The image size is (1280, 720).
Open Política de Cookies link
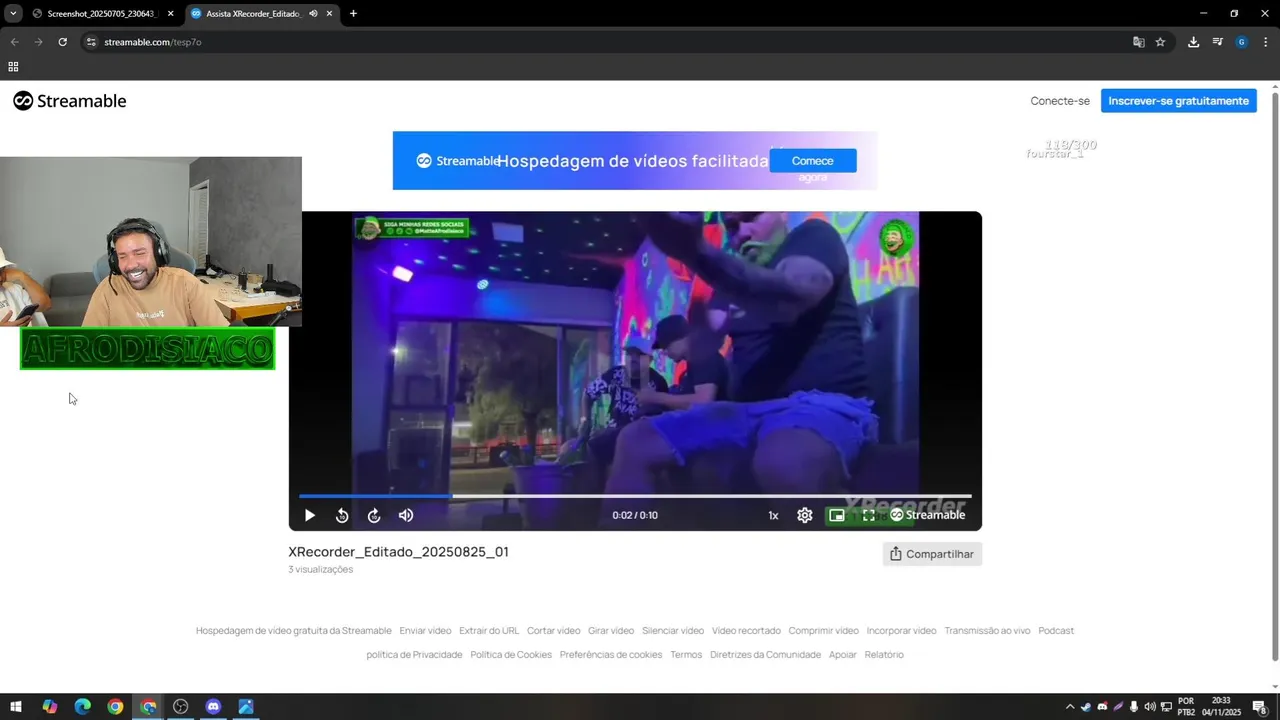coord(511,655)
